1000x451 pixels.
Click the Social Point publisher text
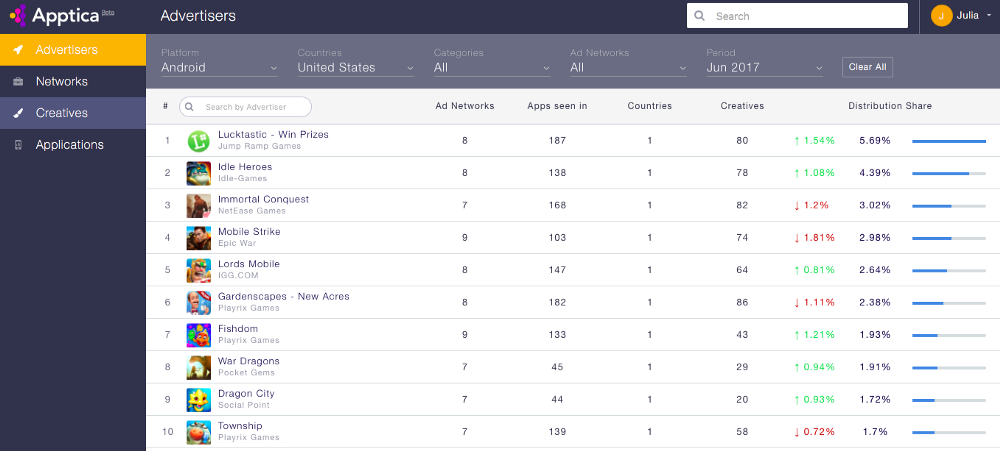pos(244,405)
